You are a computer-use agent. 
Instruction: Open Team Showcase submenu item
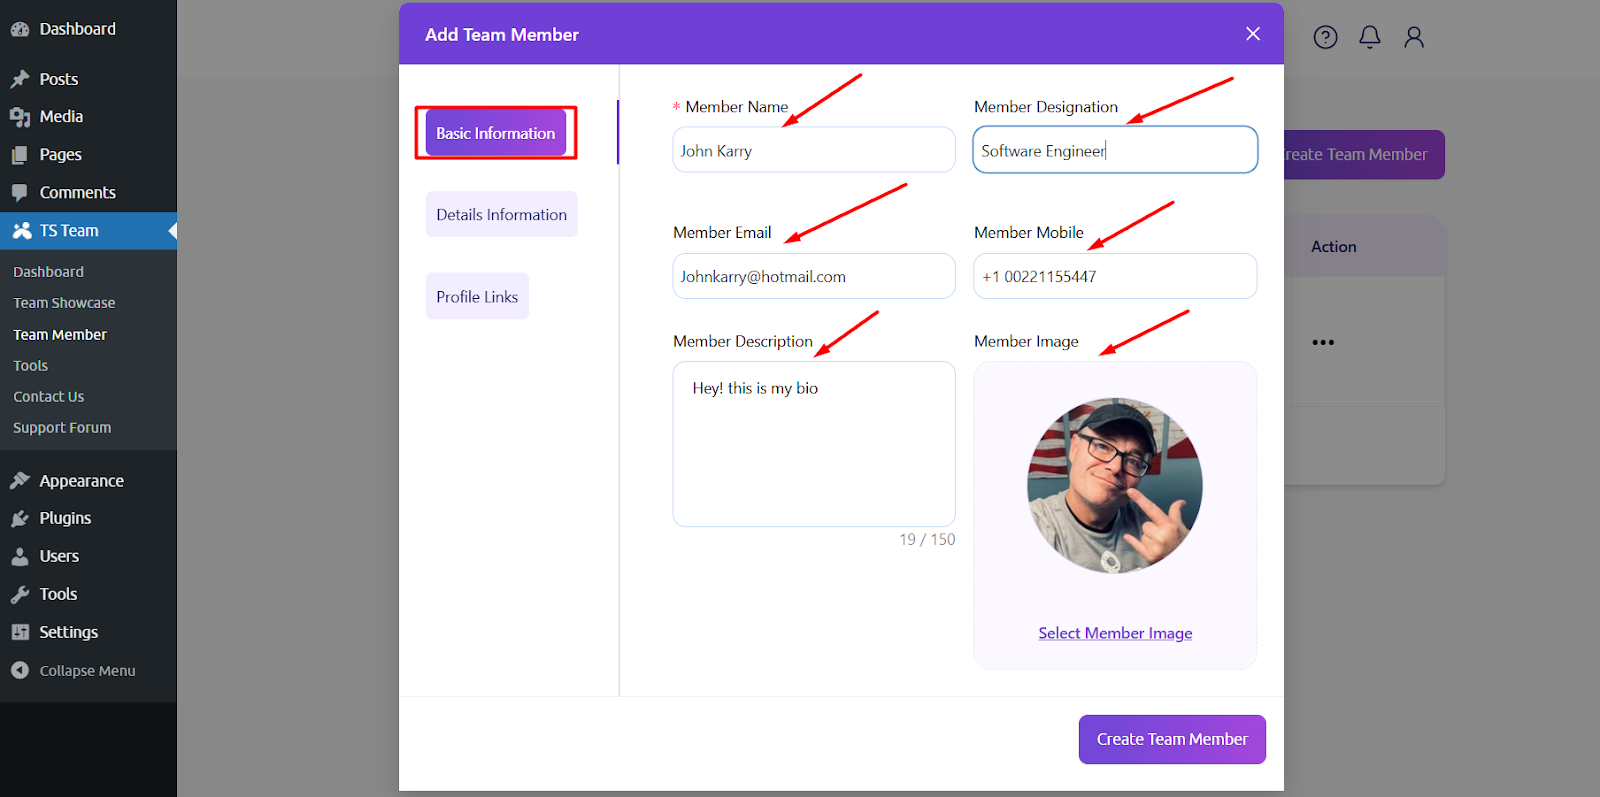pos(64,303)
